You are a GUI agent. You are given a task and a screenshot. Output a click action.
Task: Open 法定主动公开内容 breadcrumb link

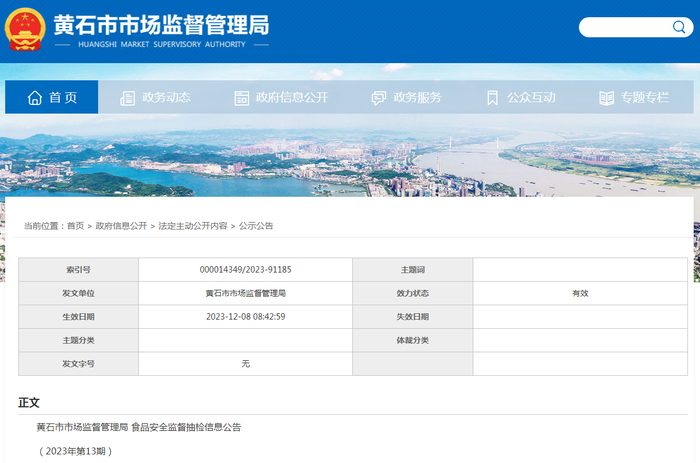[x=192, y=226]
